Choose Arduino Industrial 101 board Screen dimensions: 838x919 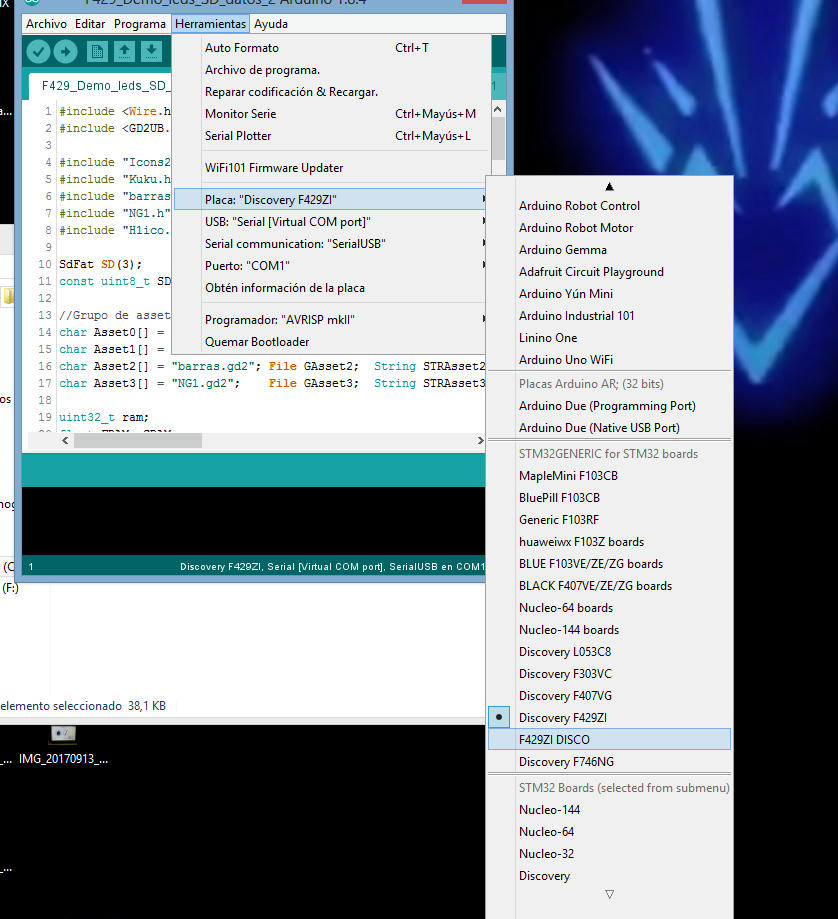point(609,315)
